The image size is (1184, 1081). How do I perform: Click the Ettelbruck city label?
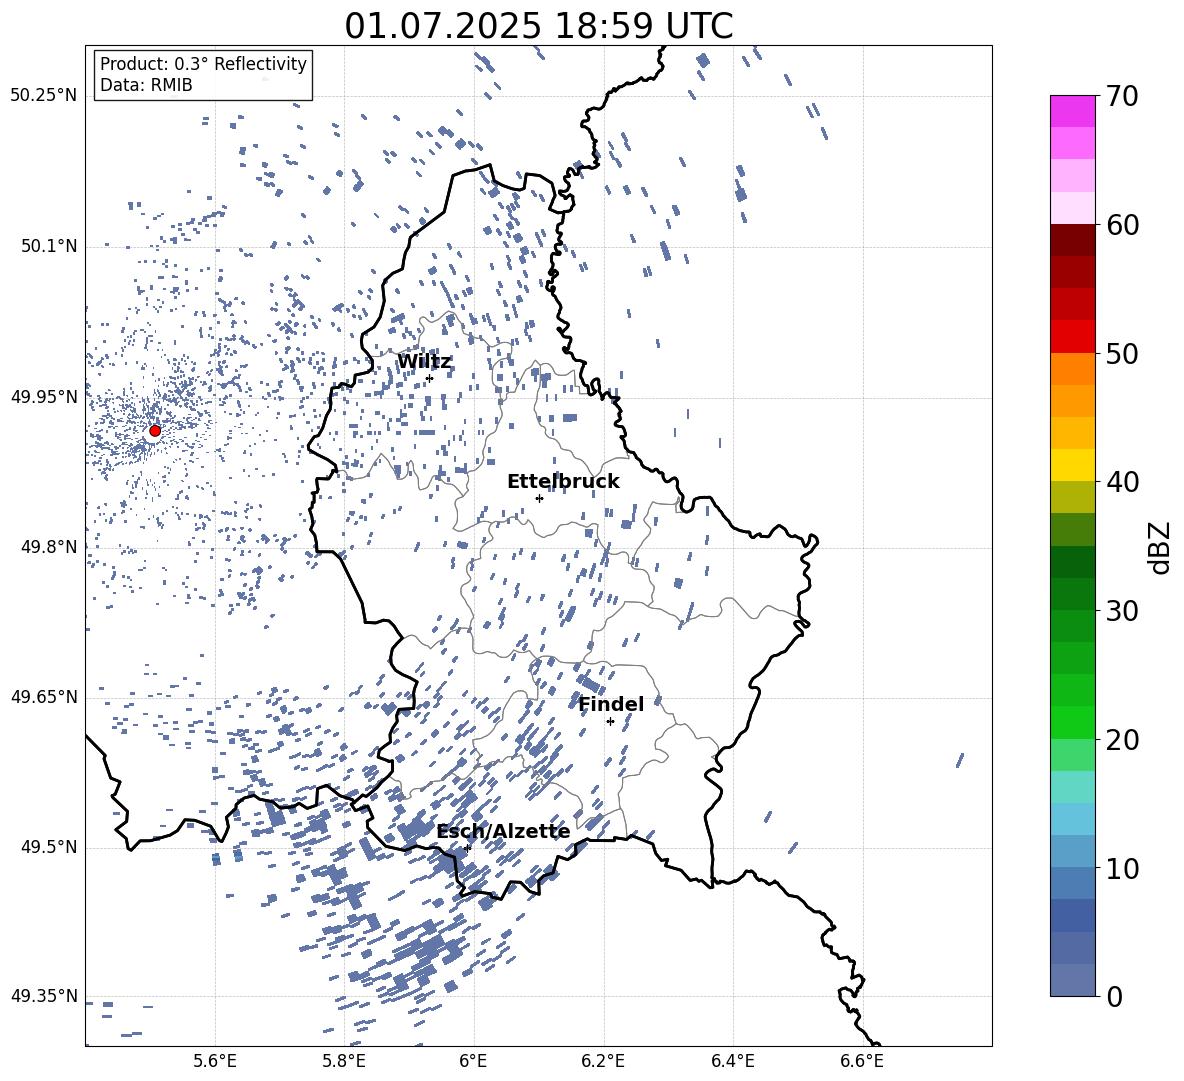tap(563, 482)
